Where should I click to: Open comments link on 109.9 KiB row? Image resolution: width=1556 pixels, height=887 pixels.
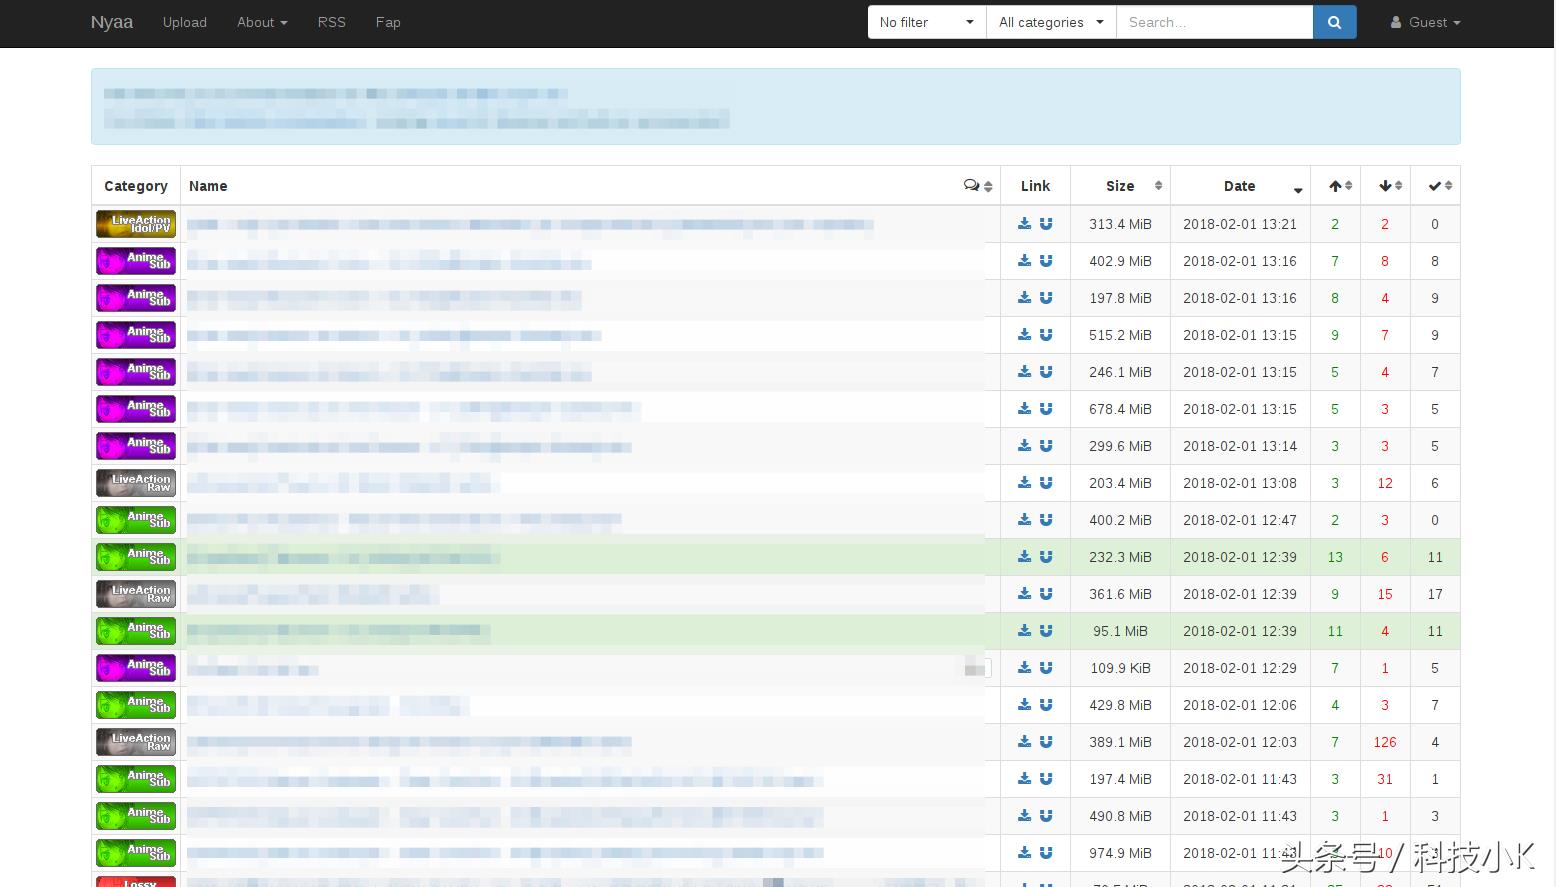tap(976, 669)
